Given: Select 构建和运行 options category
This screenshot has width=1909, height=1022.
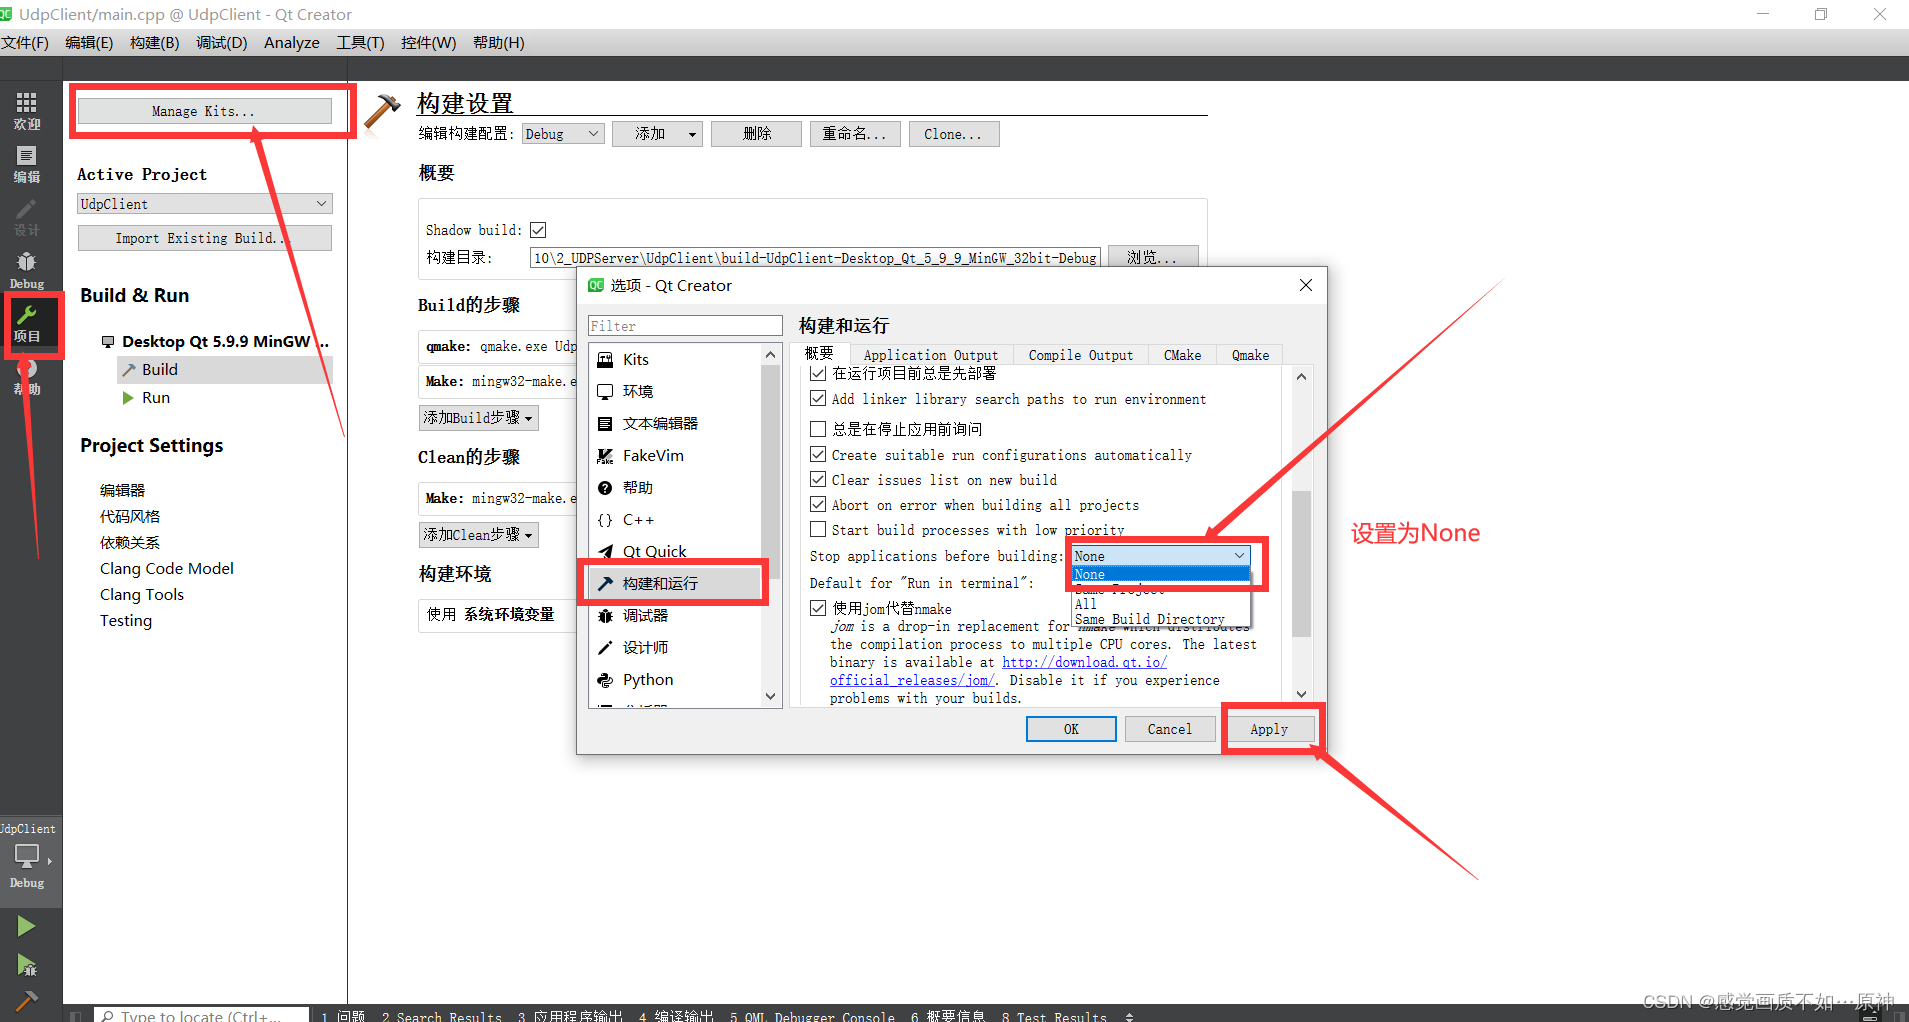Looking at the screenshot, I should [675, 583].
